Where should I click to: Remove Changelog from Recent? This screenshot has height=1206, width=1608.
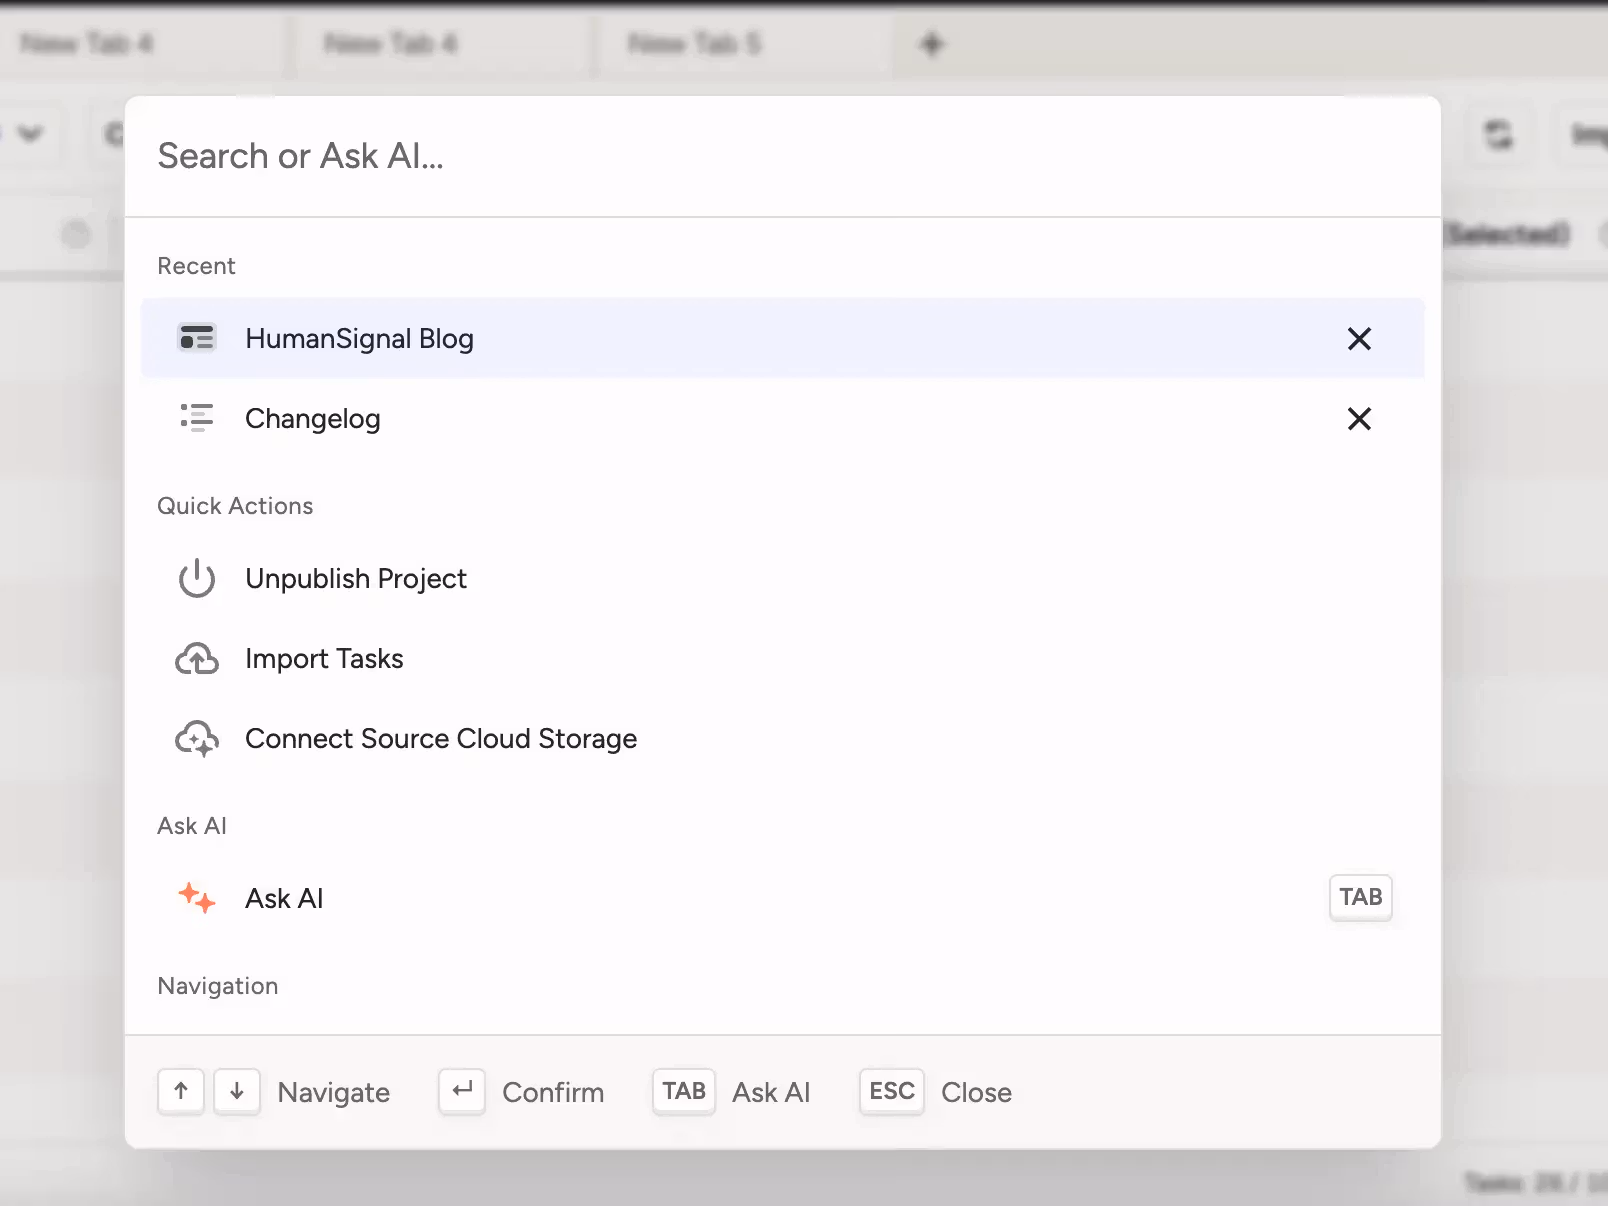[x=1359, y=418]
